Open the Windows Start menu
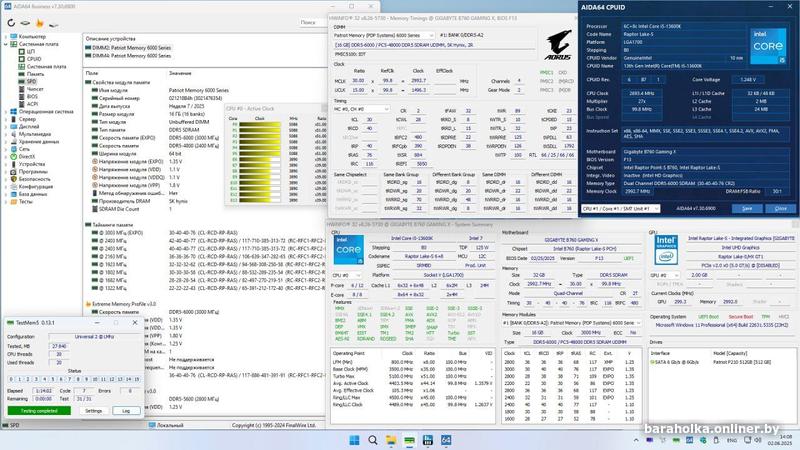The width and height of the screenshot is (800, 450). (x=354, y=440)
